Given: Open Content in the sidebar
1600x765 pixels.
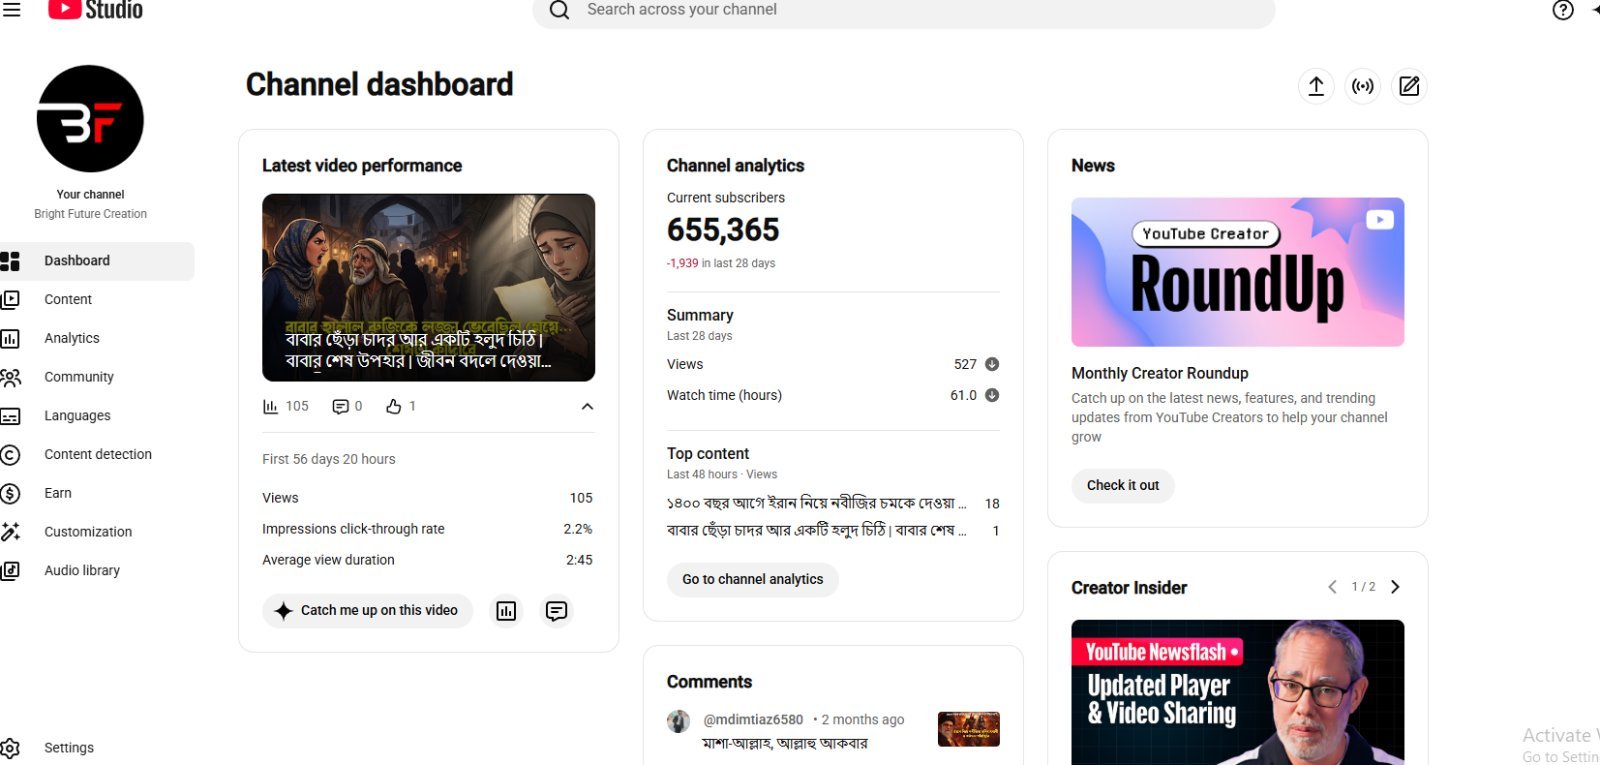Looking at the screenshot, I should tap(97, 299).
